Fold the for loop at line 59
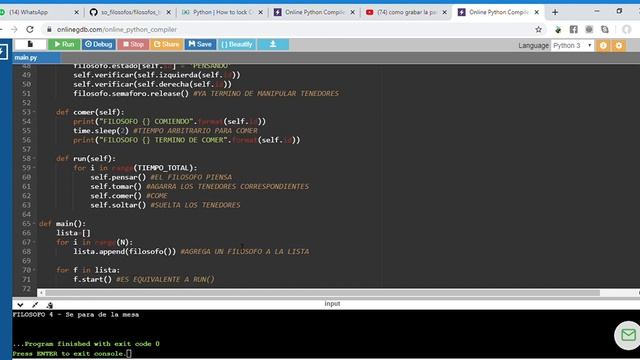640x360 pixels. click(34, 168)
